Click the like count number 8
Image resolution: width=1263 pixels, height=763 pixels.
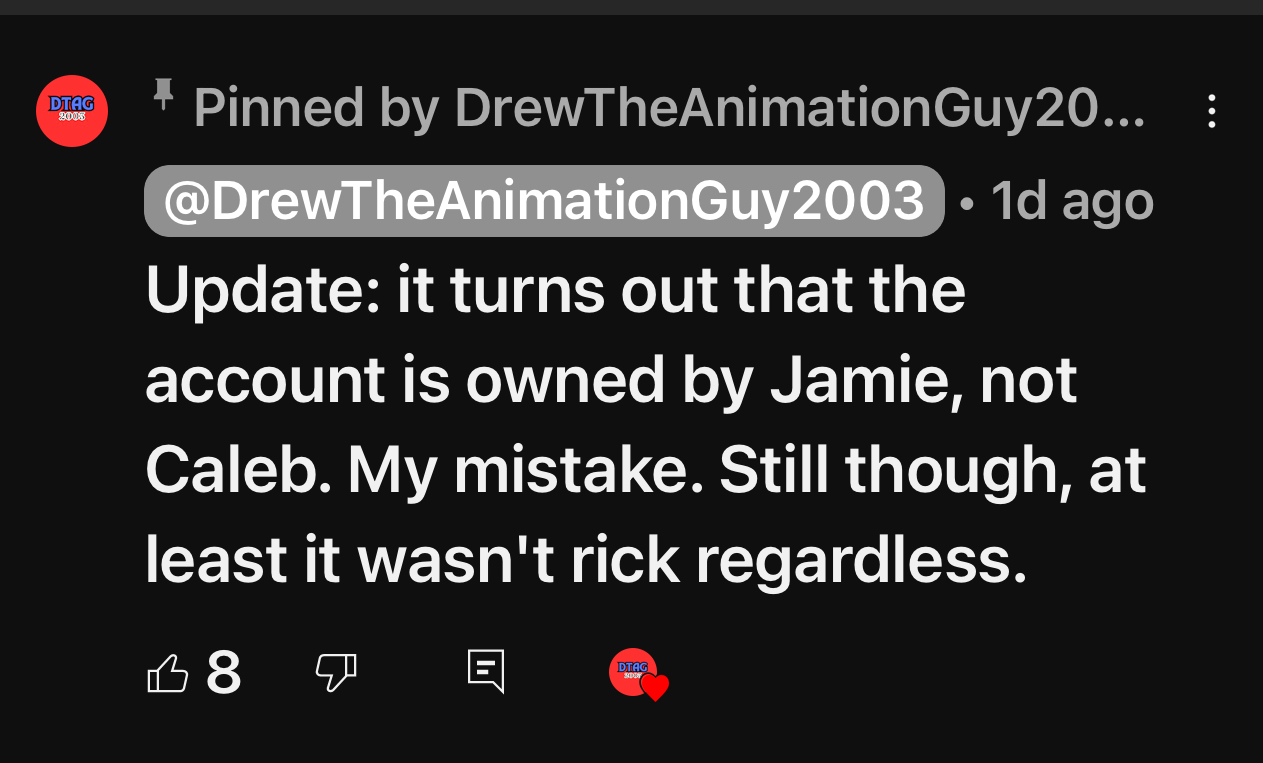point(224,673)
